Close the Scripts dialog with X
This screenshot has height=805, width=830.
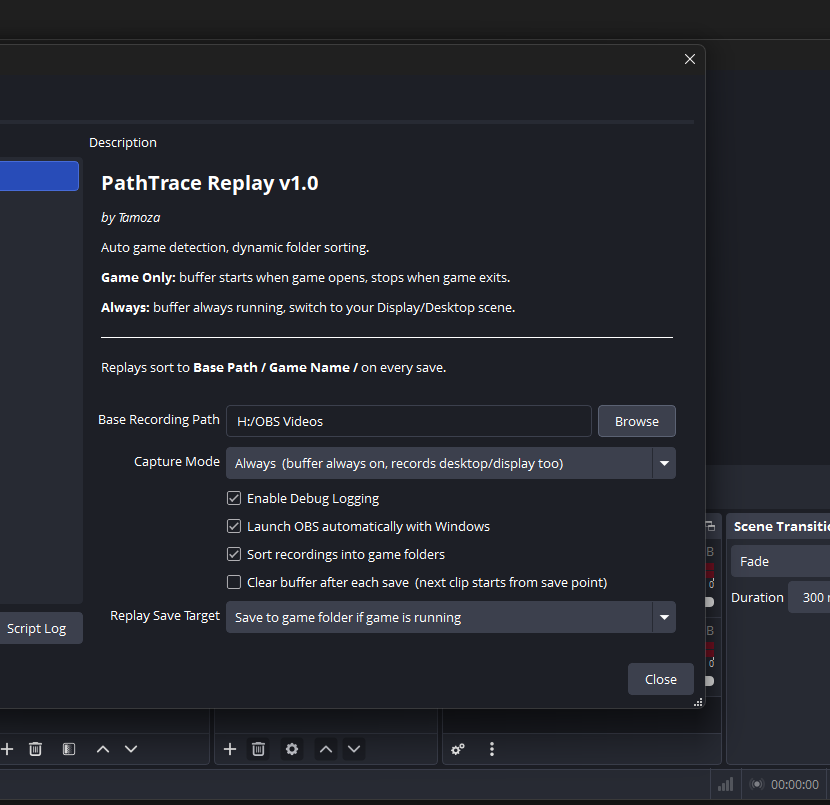coord(689,59)
